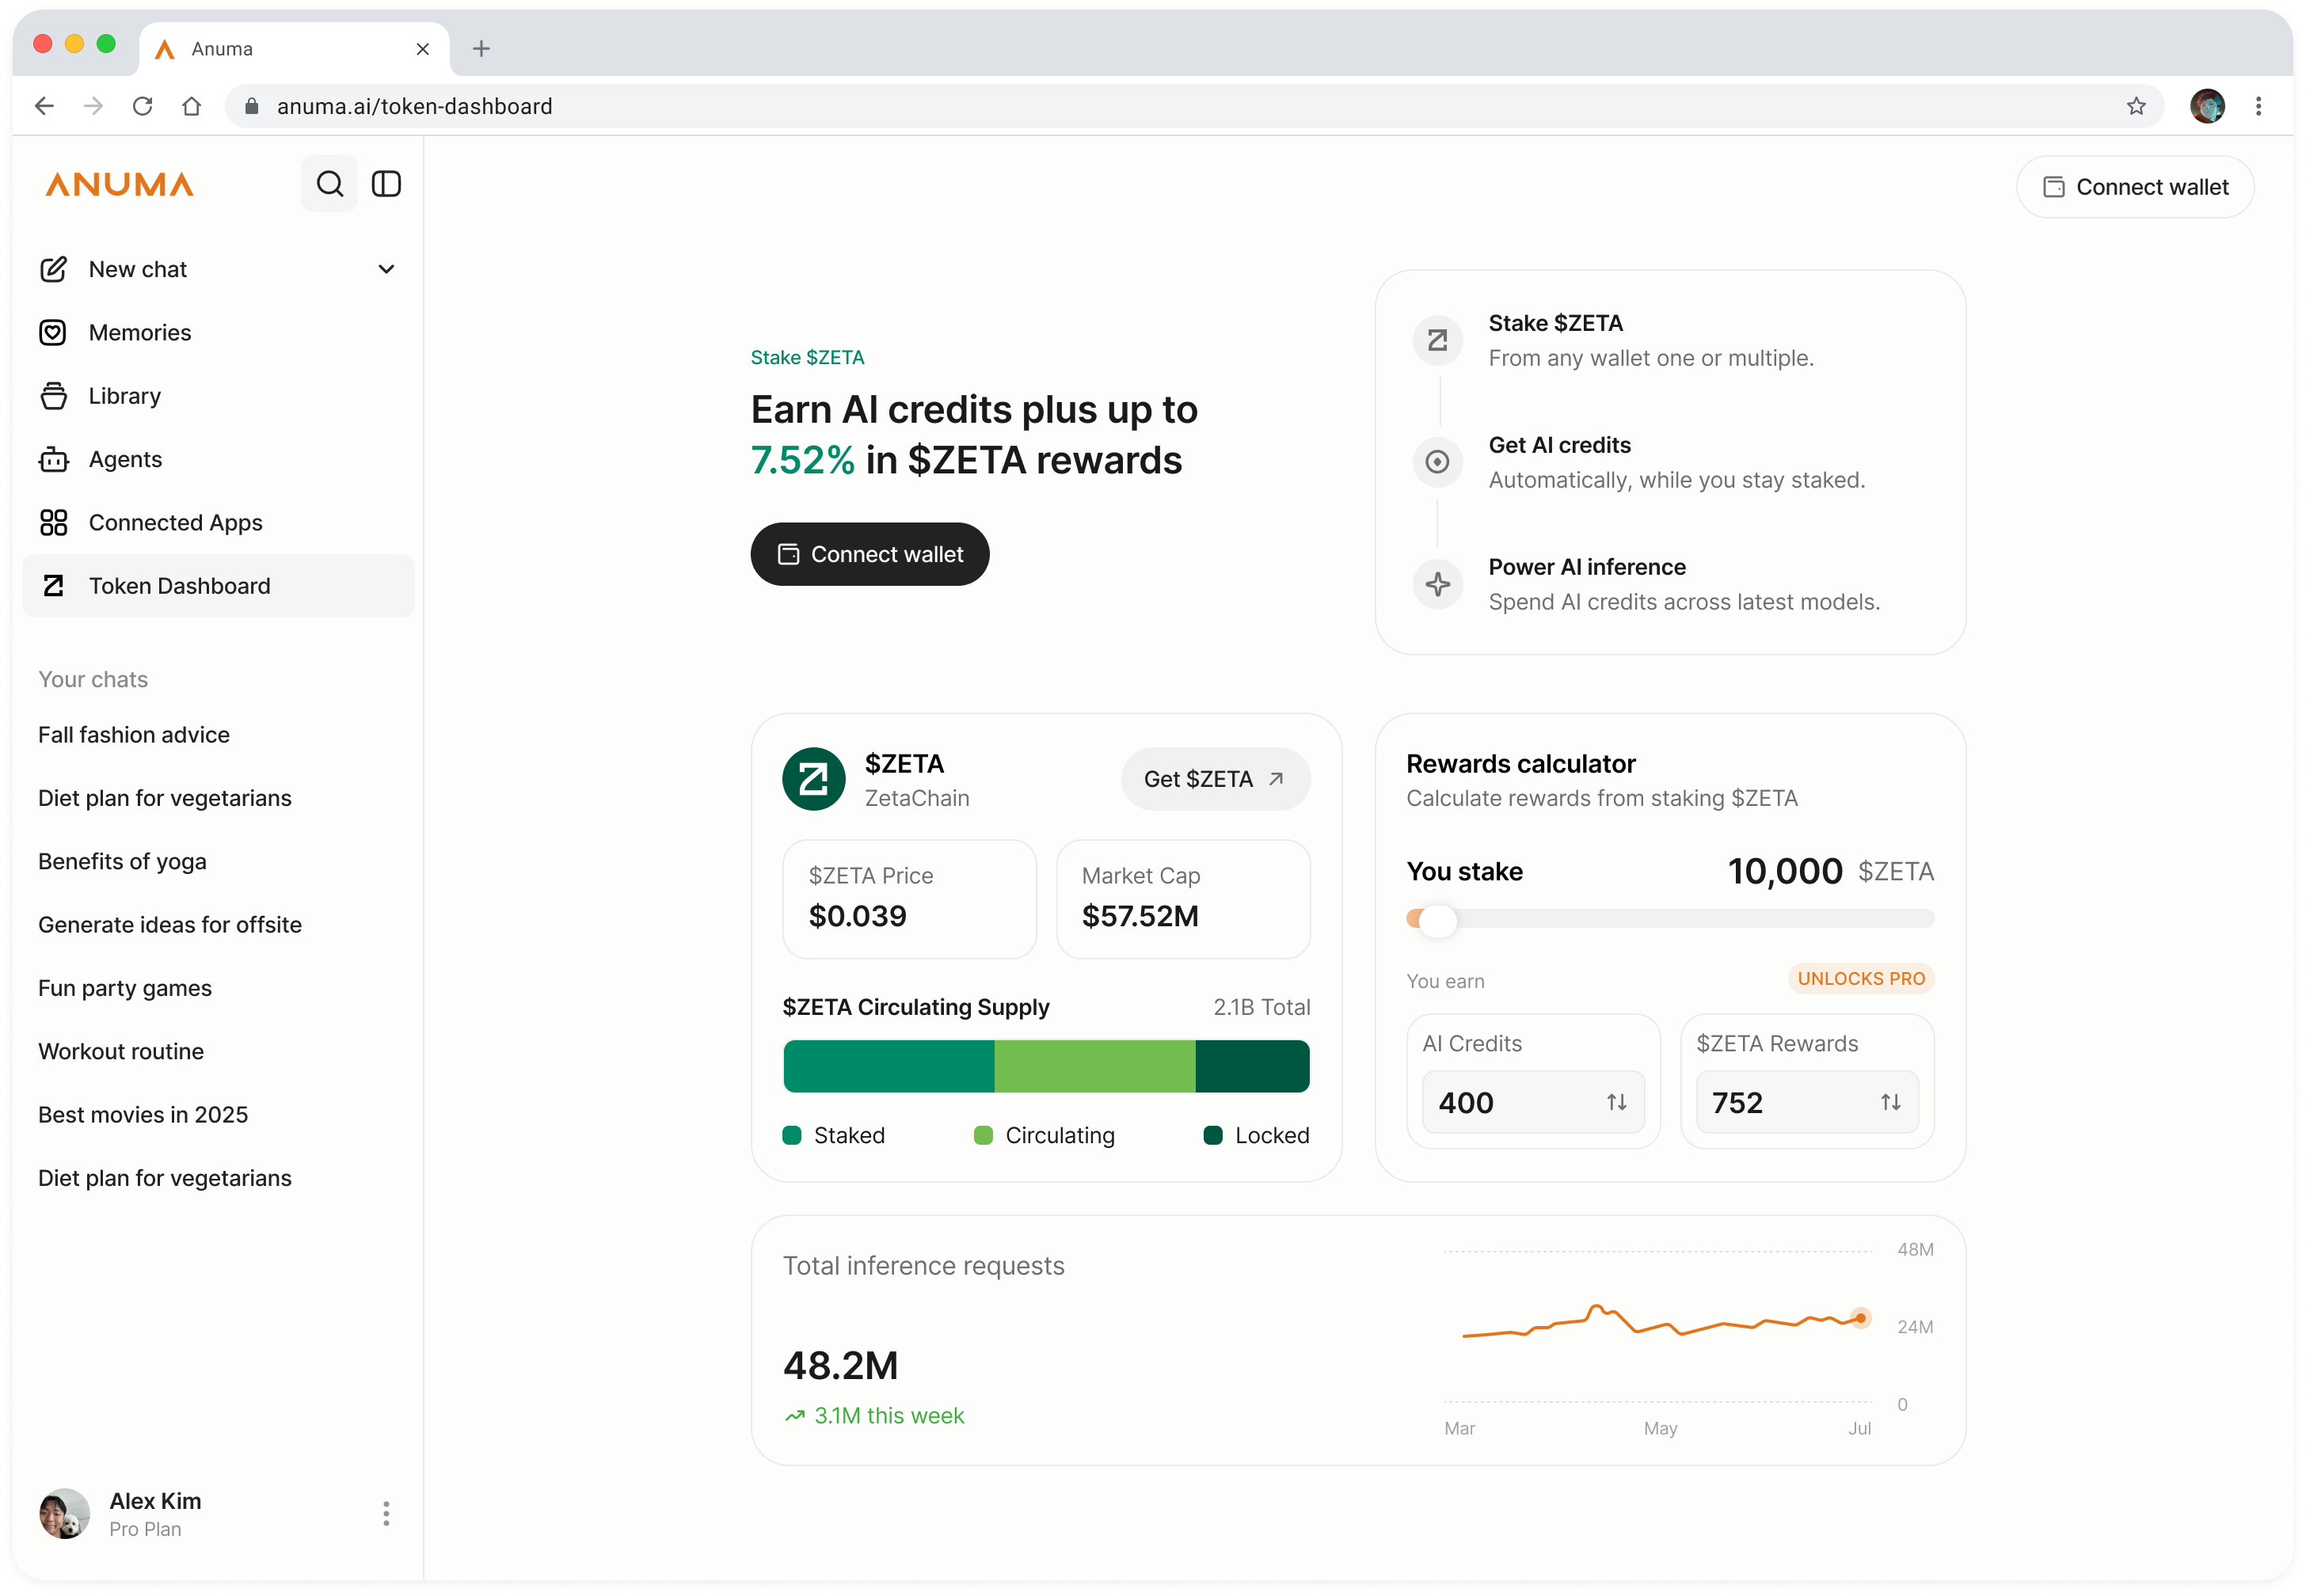The width and height of the screenshot is (2306, 1596).
Task: Click the Stake $ZETA step icon
Action: coord(1437,340)
